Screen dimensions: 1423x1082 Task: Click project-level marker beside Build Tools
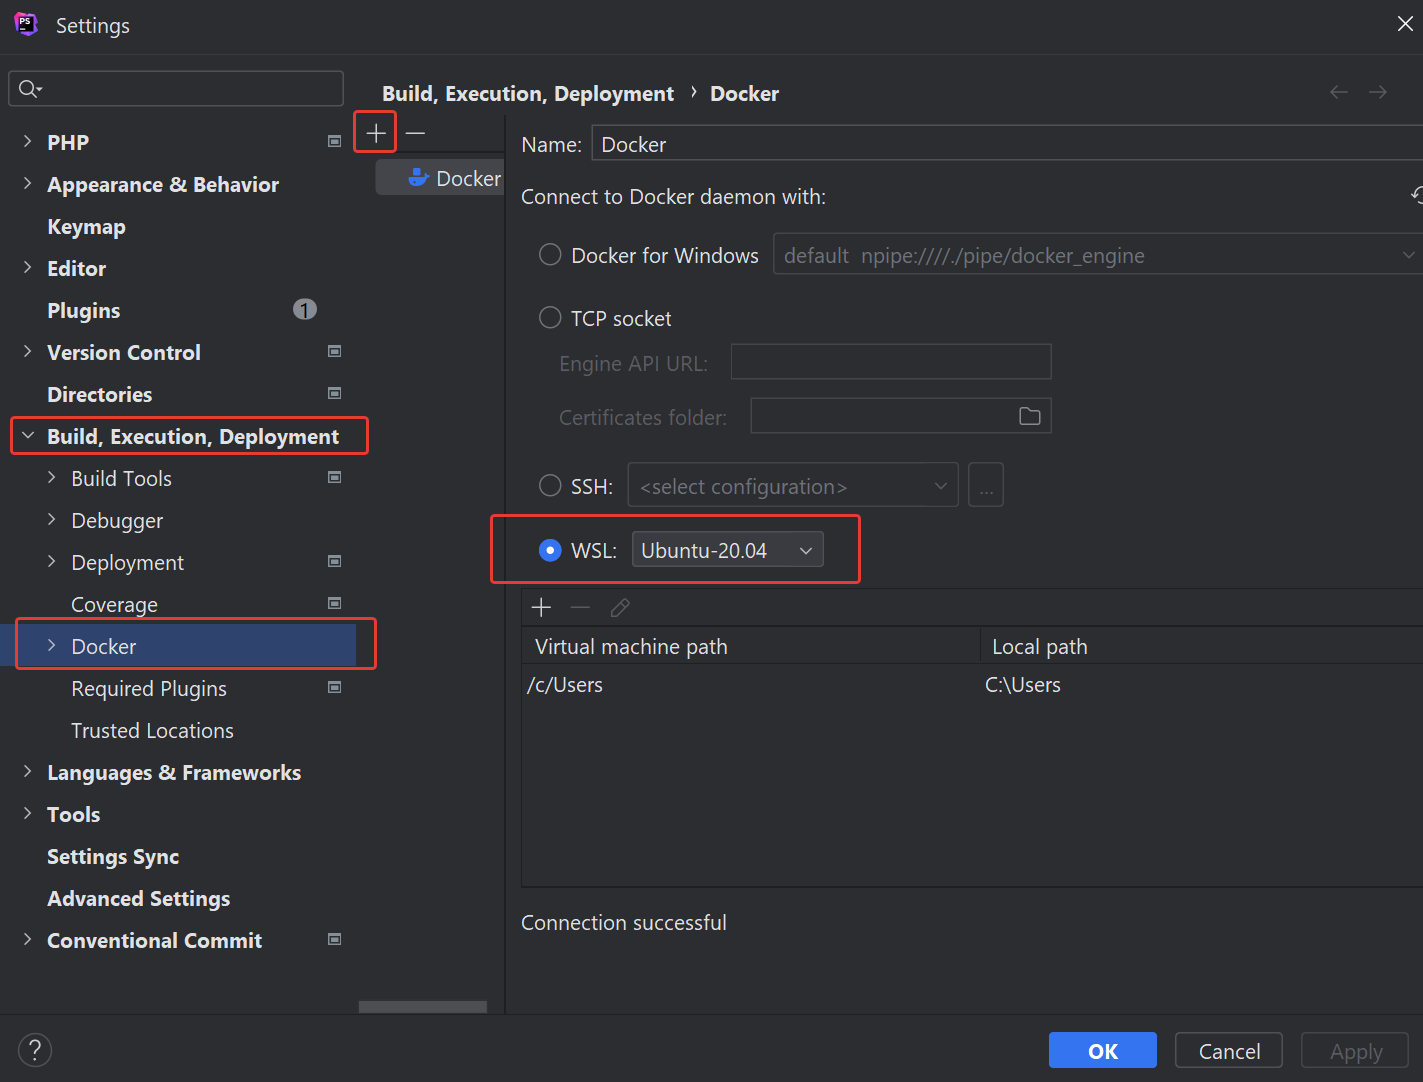pos(335,478)
